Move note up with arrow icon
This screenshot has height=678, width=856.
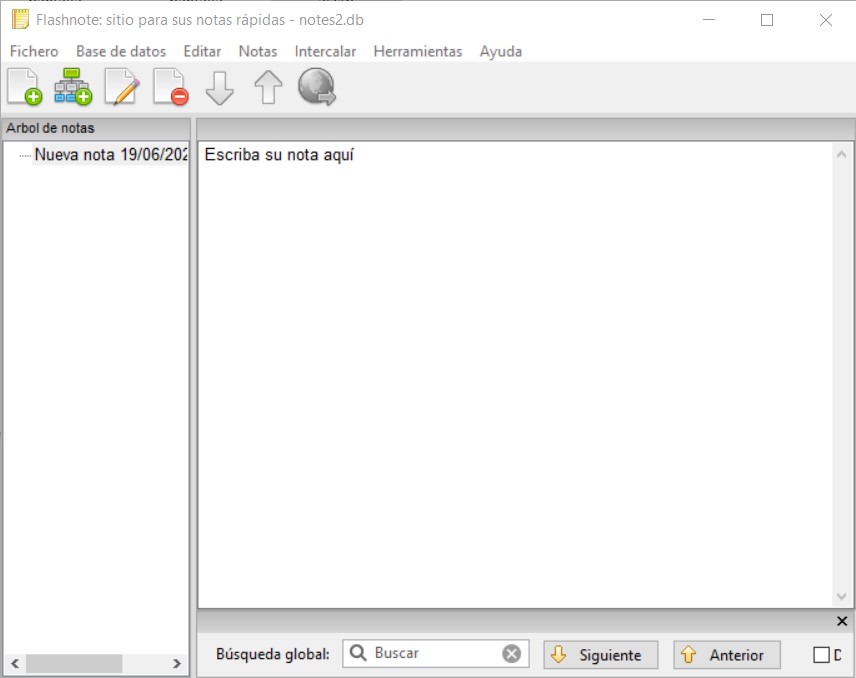(267, 88)
